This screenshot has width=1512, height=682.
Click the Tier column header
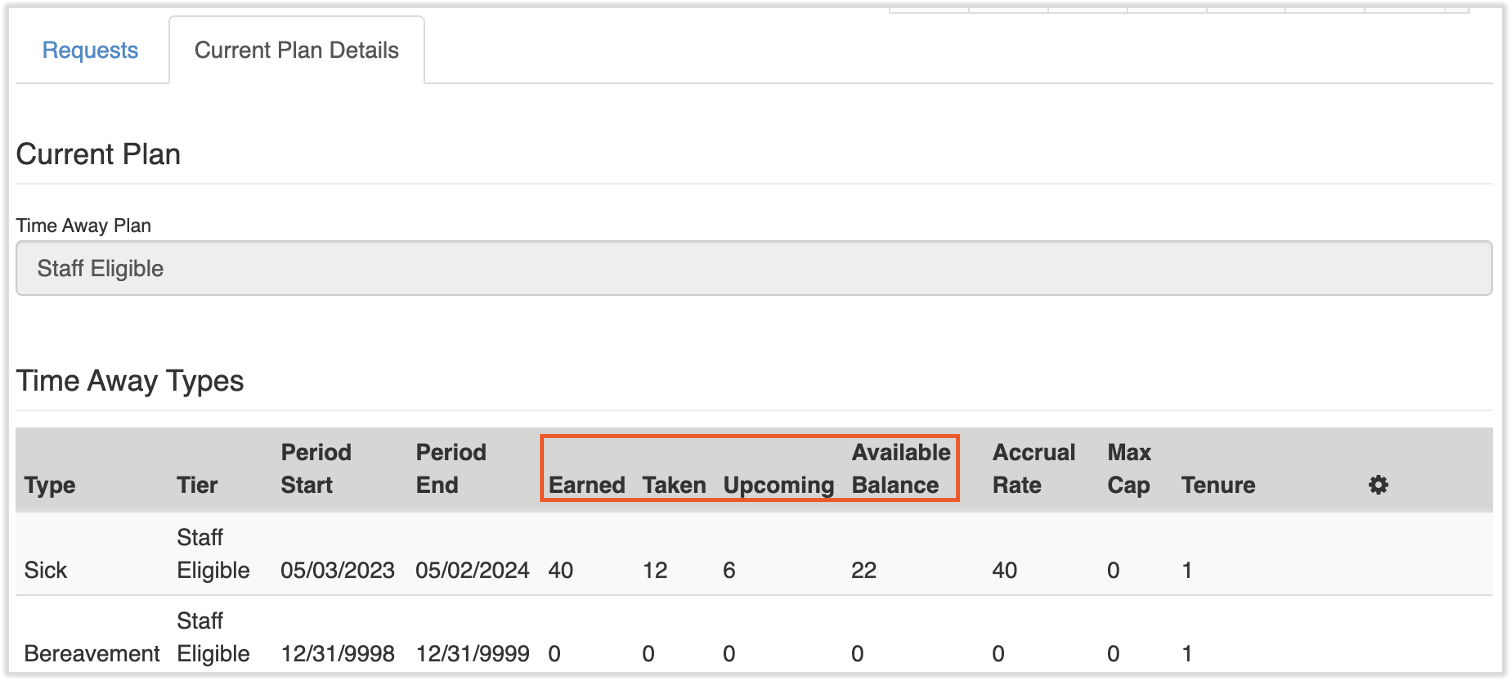197,486
